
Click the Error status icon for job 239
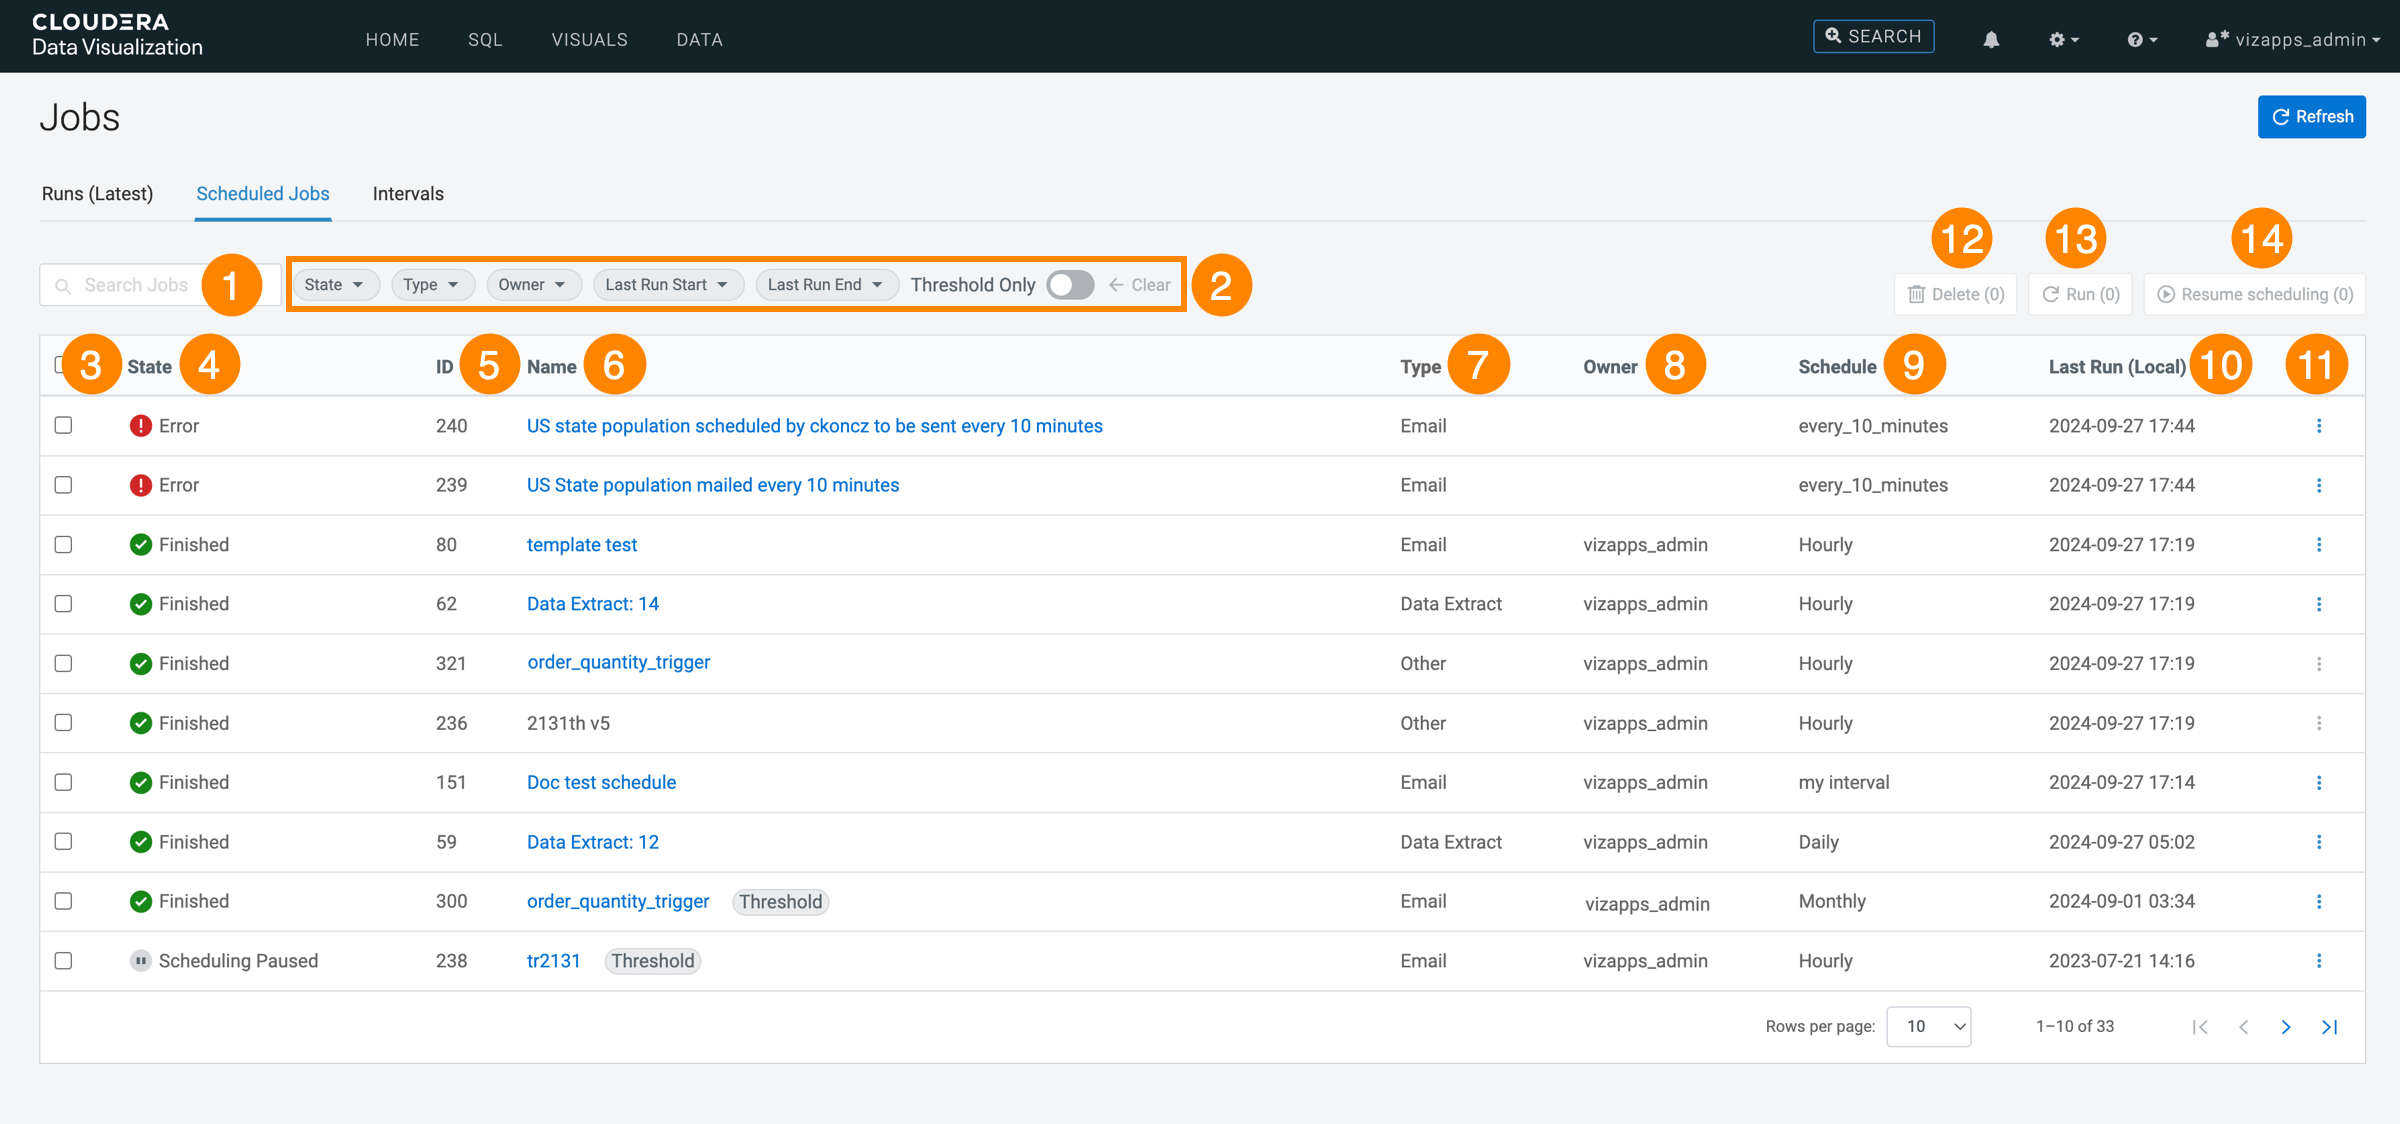(141, 485)
